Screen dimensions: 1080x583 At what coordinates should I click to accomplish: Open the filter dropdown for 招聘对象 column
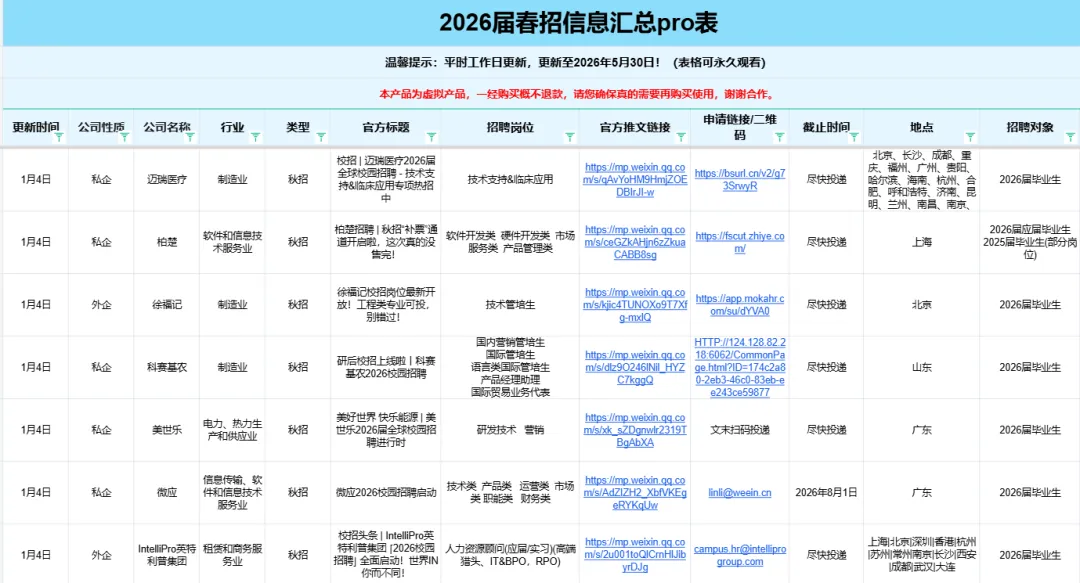[x=1070, y=137]
